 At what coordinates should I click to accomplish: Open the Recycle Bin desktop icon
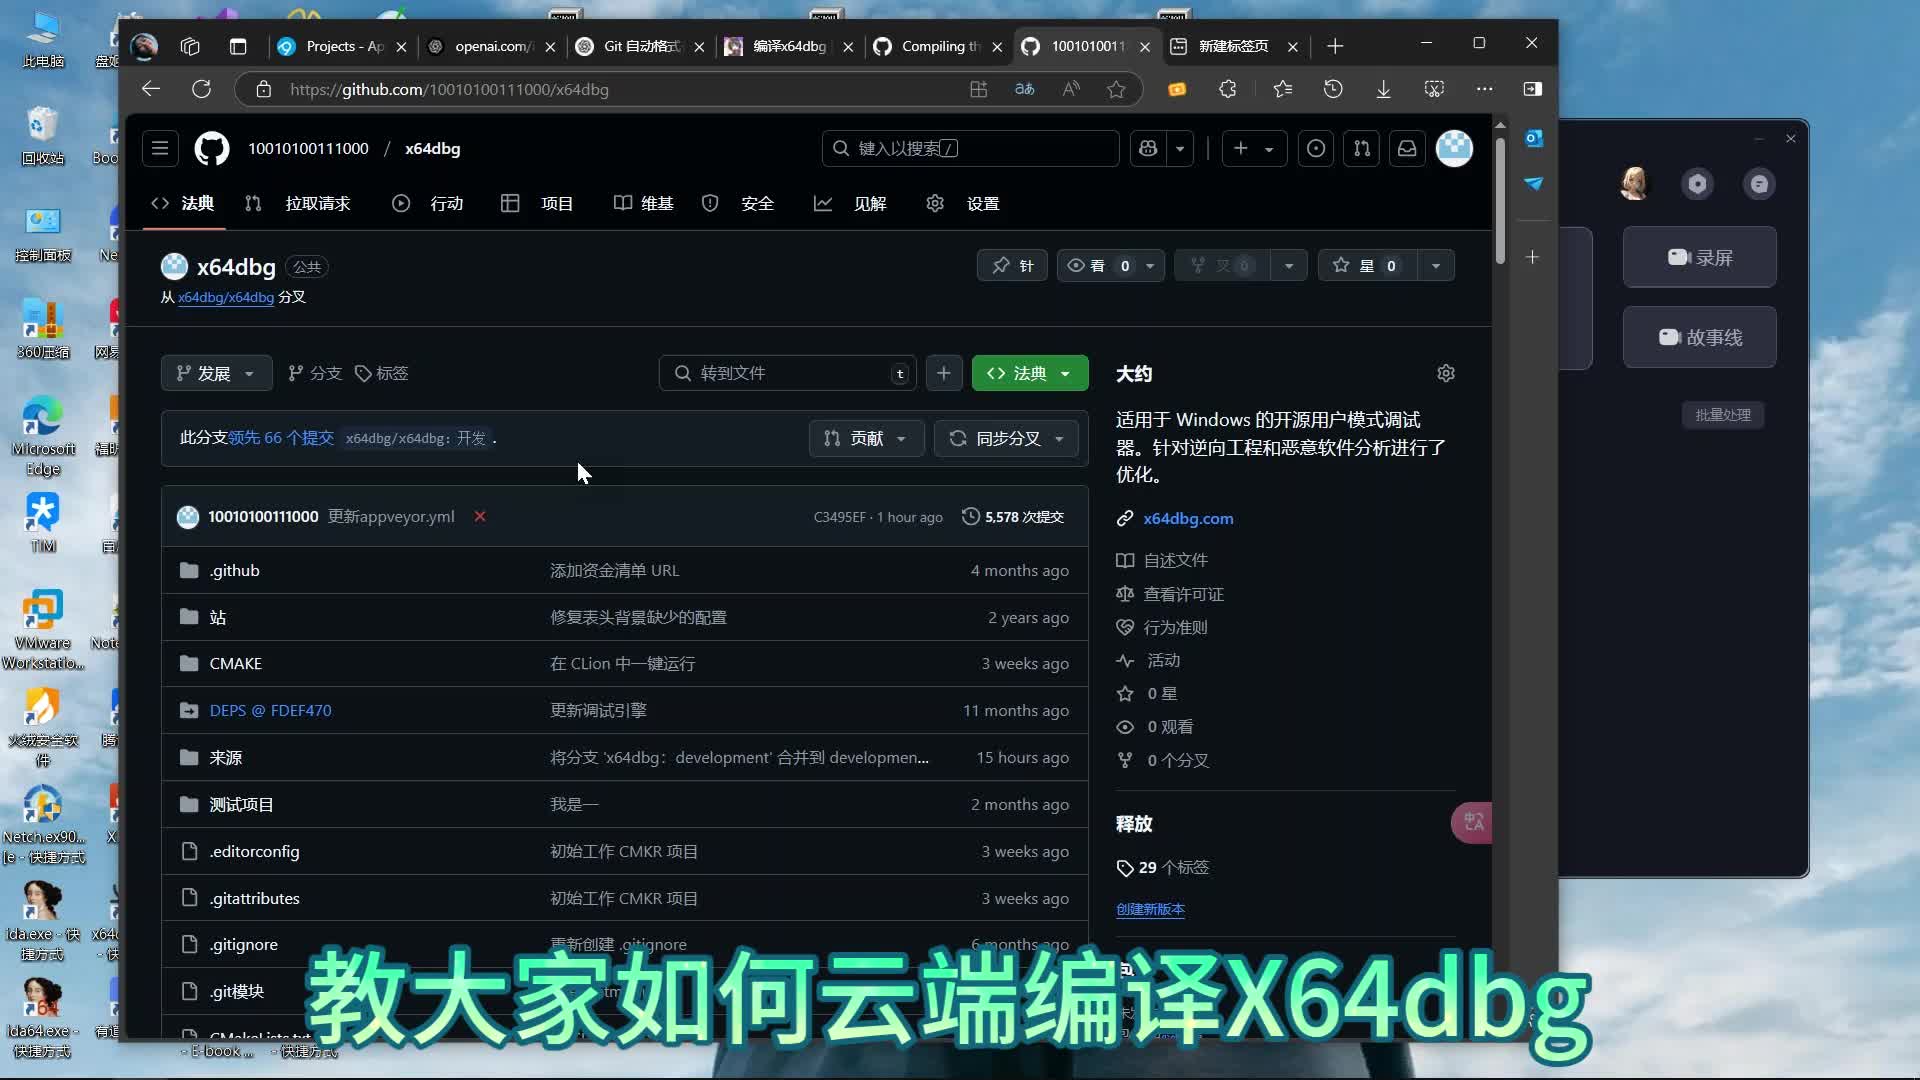pos(42,136)
